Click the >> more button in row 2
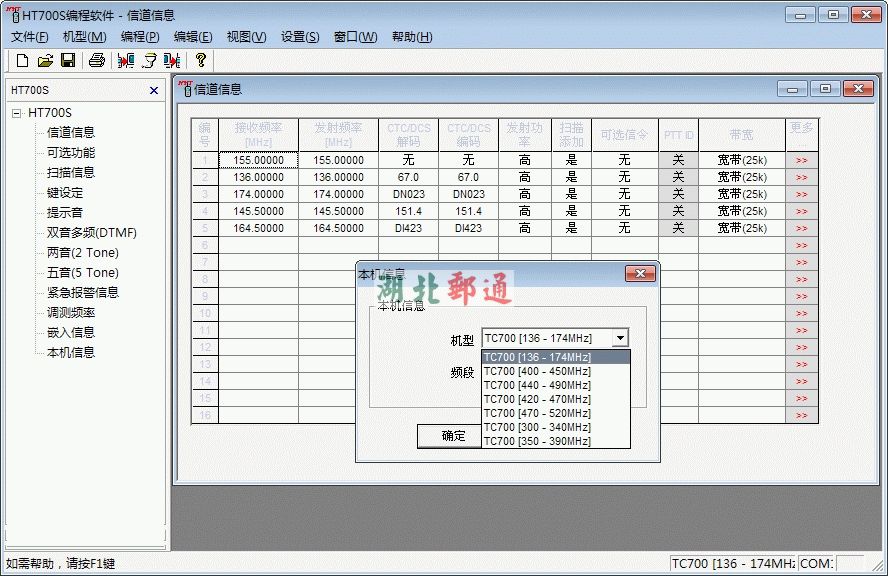The width and height of the screenshot is (888, 576). click(801, 177)
